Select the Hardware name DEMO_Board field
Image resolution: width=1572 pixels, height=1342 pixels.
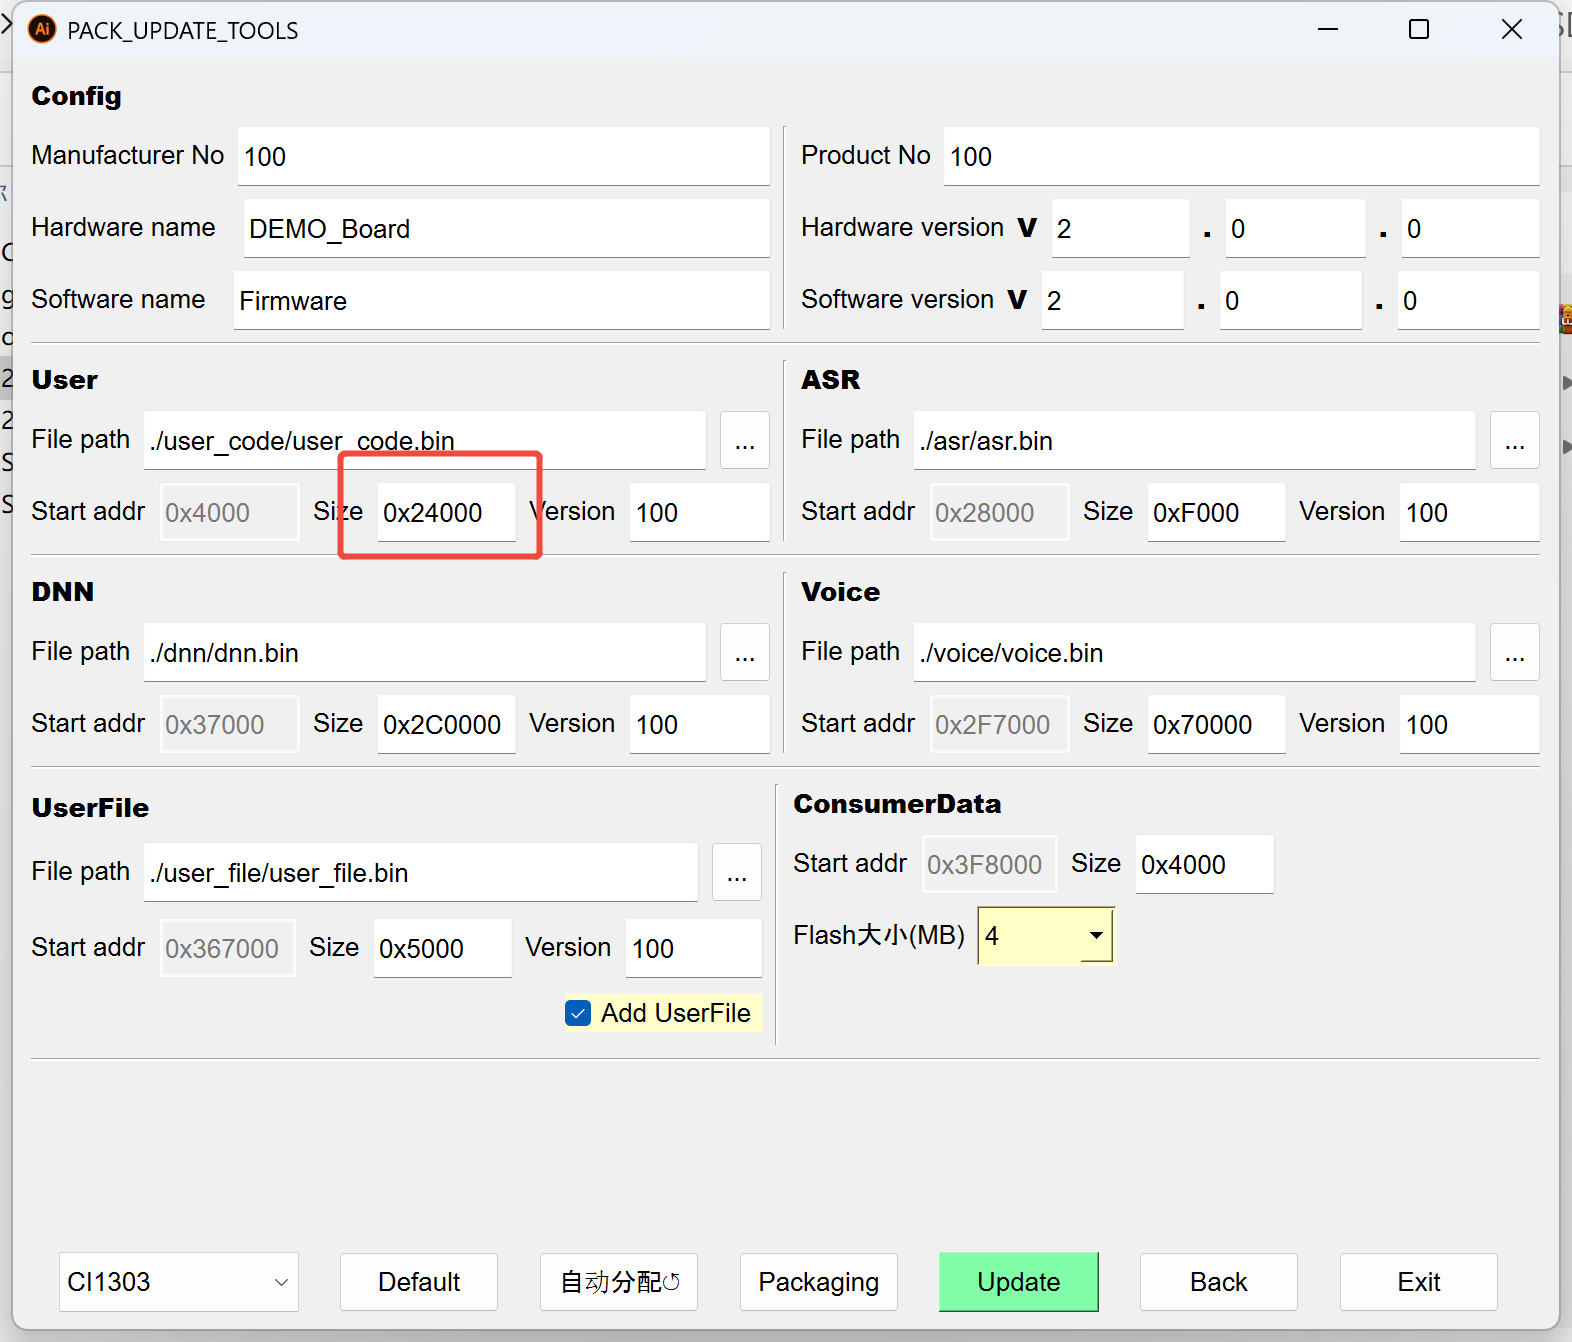point(505,229)
